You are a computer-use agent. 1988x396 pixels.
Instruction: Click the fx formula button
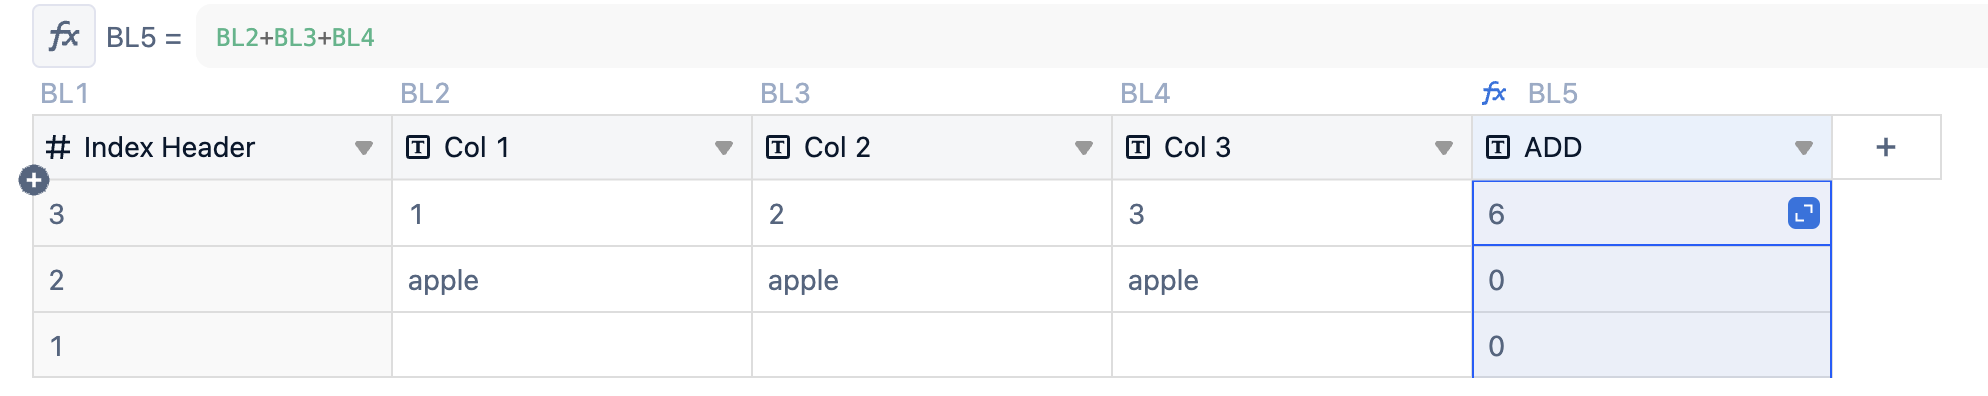click(64, 37)
